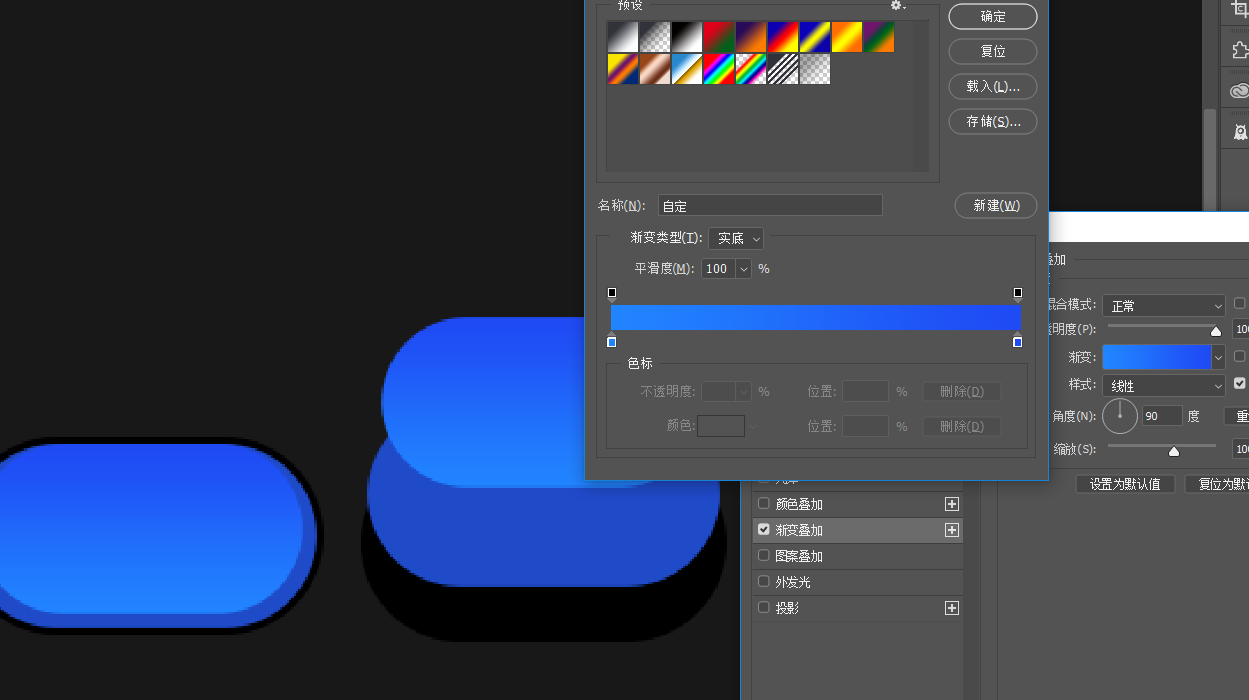The width and height of the screenshot is (1249, 700).
Task: Select the violet-to-orange gradient preset
Action: pyautogui.click(x=751, y=37)
